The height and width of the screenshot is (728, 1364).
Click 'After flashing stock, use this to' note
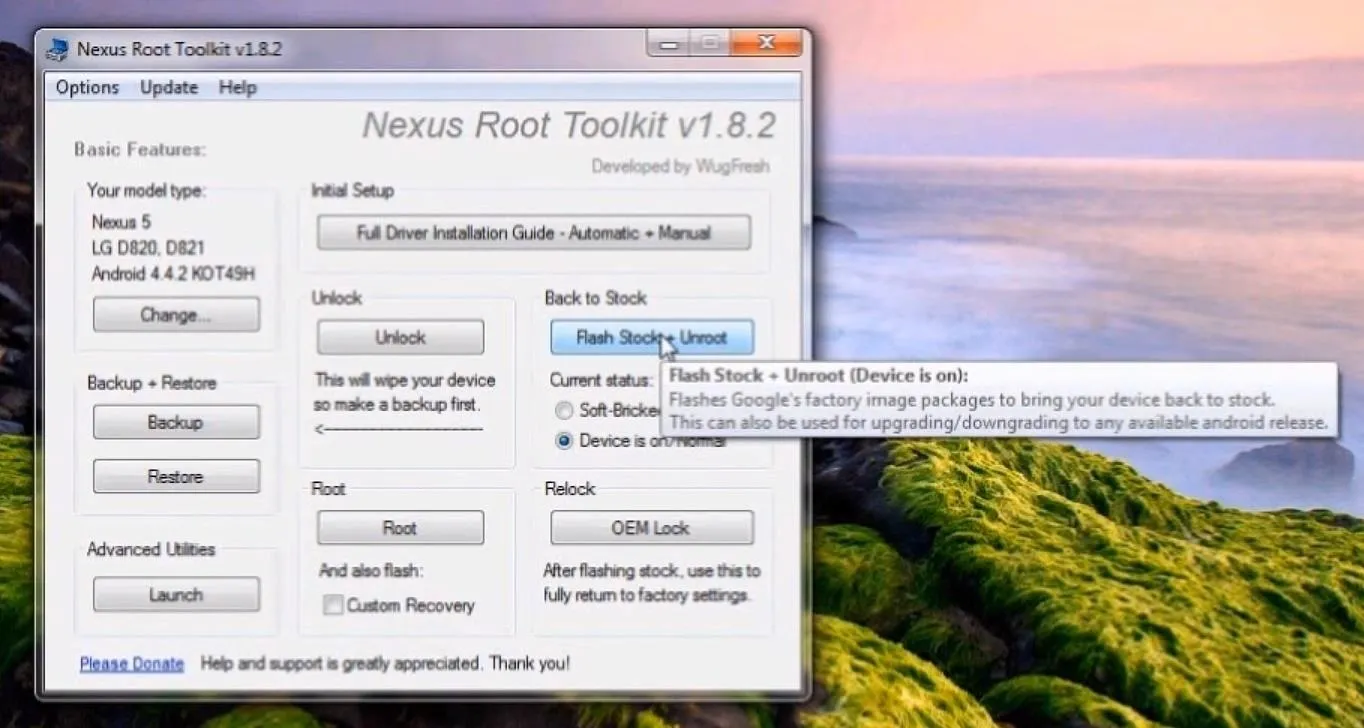coord(652,571)
